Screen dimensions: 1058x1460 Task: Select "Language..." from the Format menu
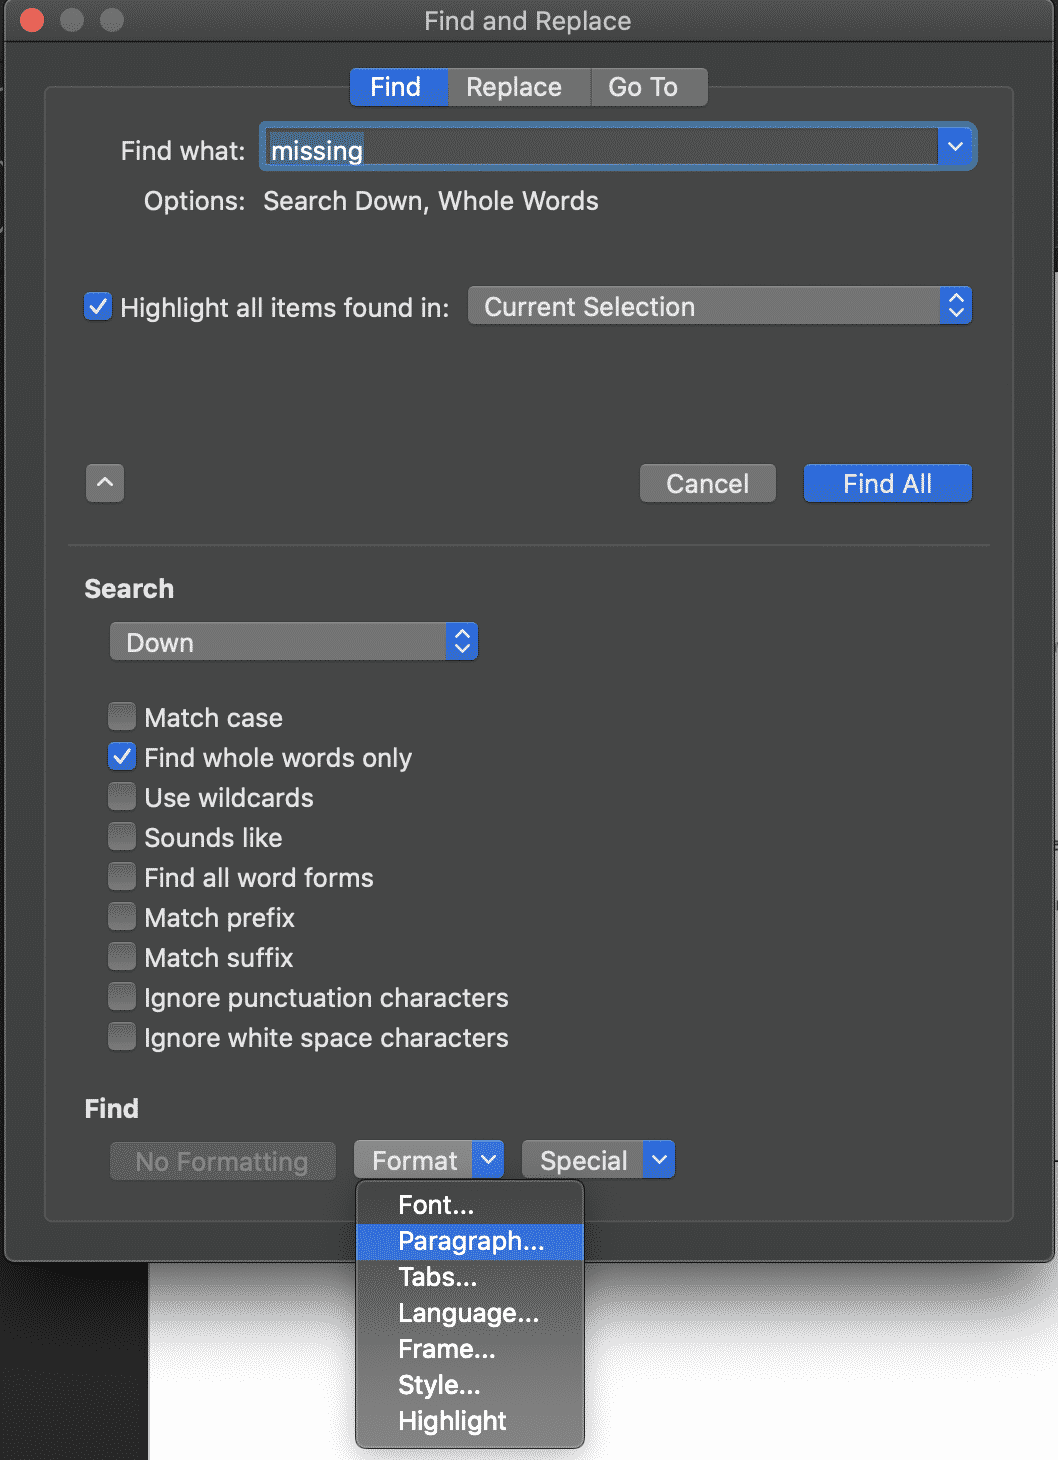point(467,1313)
